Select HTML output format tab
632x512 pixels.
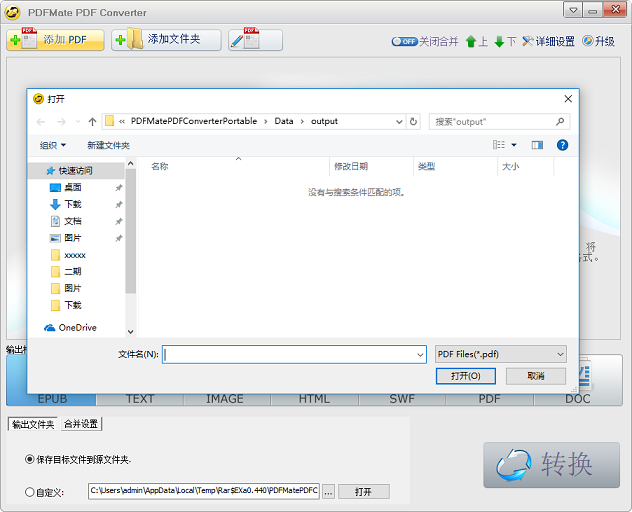314,399
